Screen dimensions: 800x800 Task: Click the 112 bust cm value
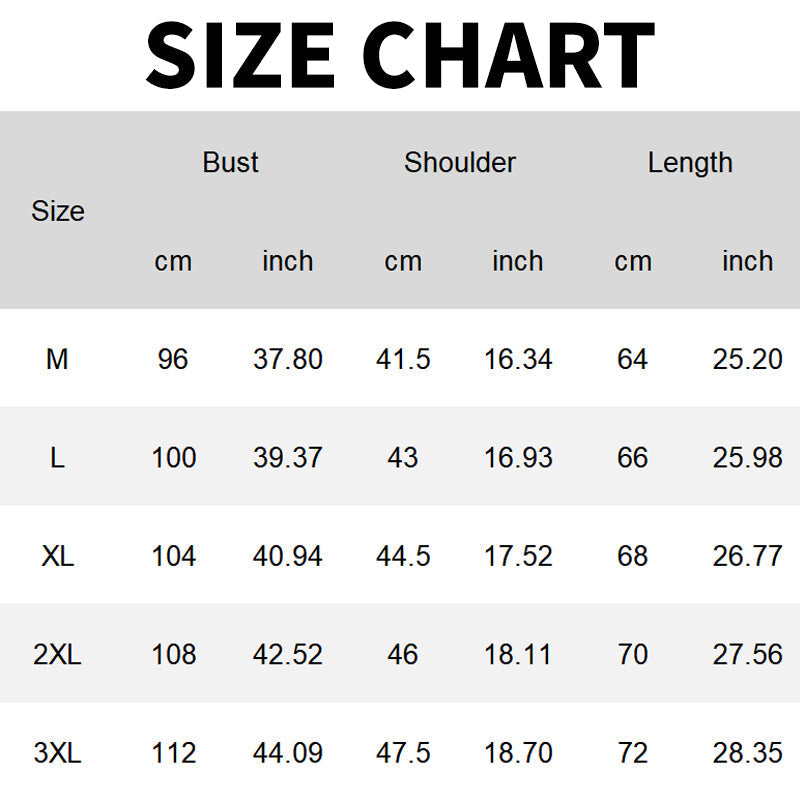(173, 753)
